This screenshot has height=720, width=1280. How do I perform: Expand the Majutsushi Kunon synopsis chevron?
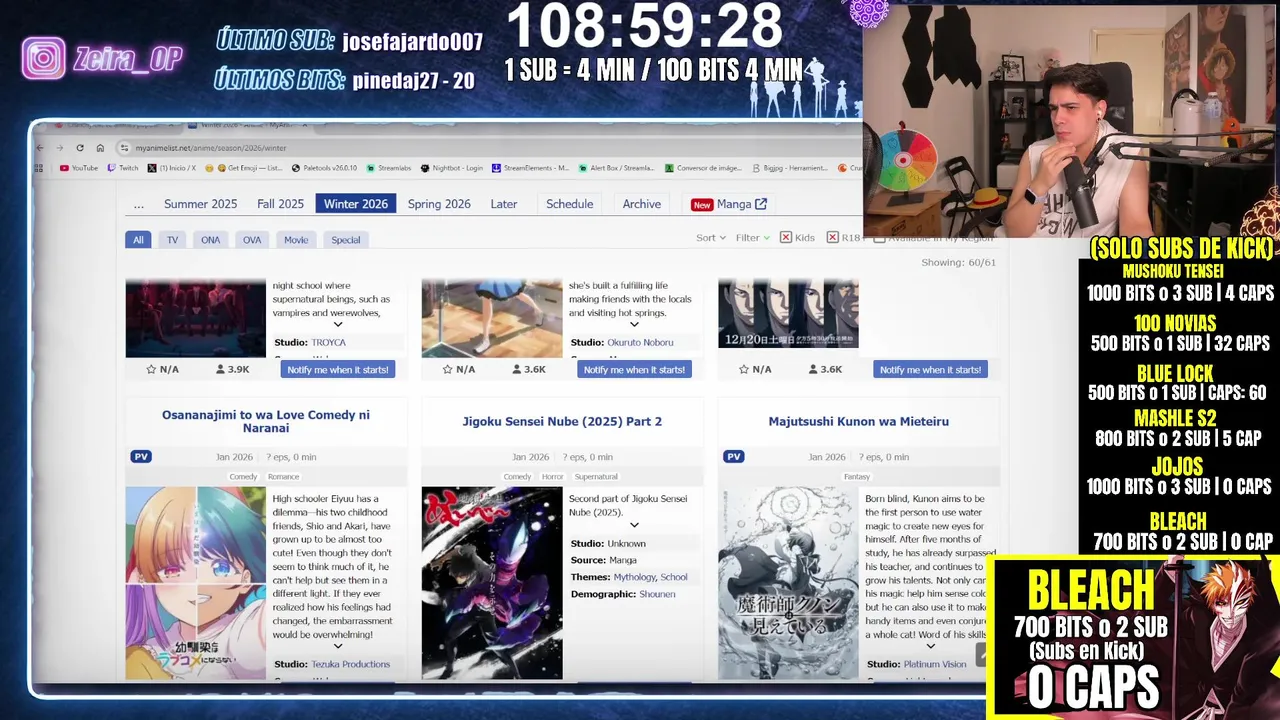pos(930,647)
